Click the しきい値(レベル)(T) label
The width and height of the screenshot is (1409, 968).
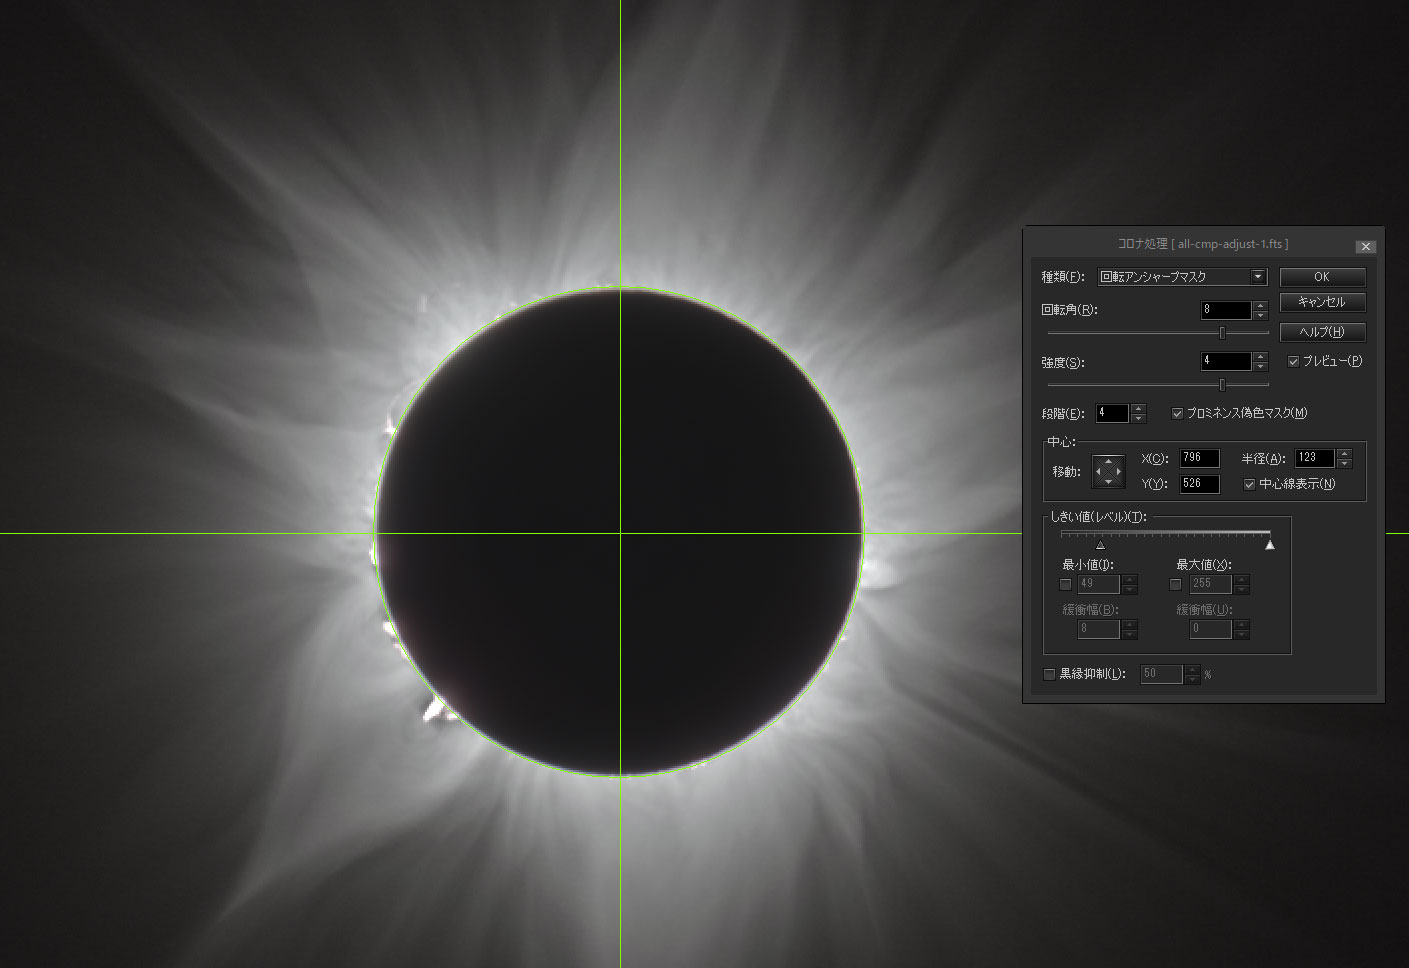point(1098,517)
